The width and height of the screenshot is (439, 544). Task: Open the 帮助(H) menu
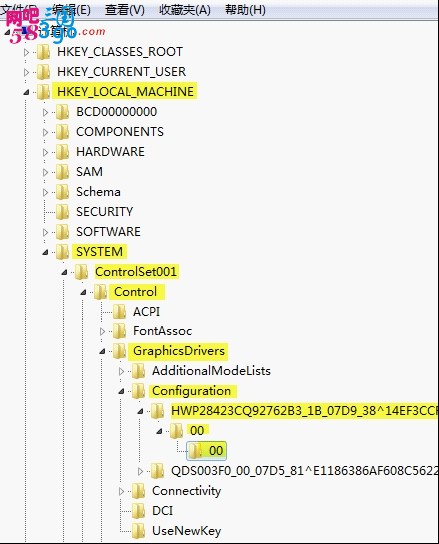pos(245,9)
